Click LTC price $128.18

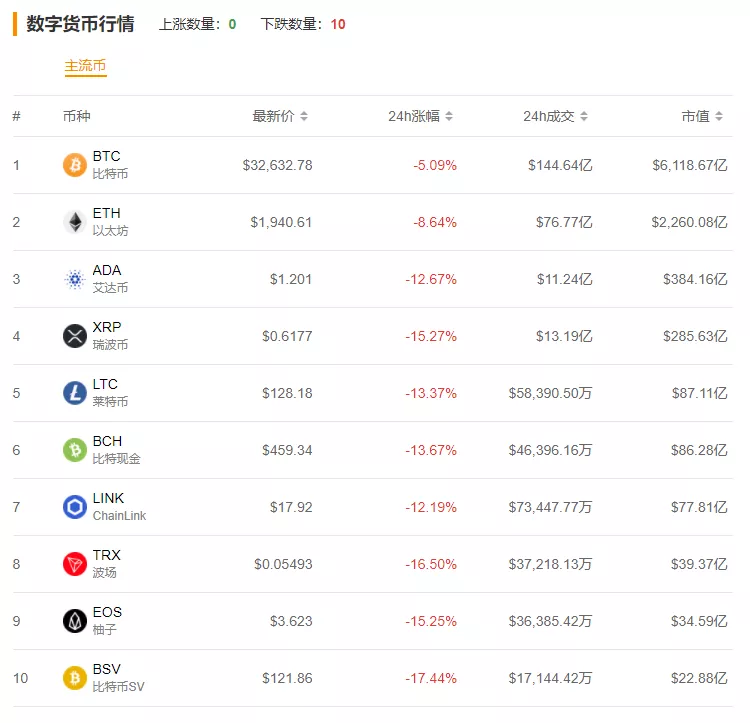tap(287, 393)
